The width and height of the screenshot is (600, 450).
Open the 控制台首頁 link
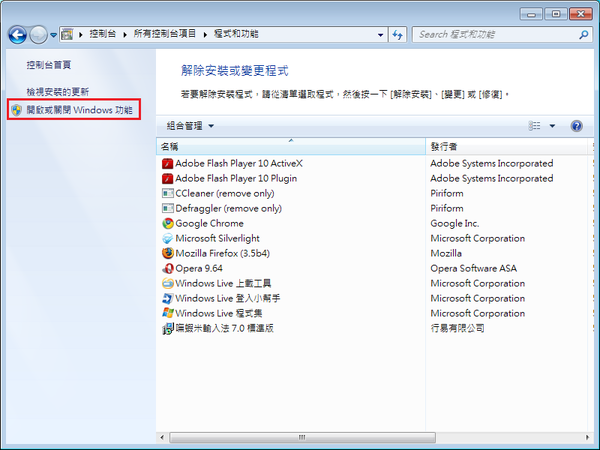coord(49,65)
